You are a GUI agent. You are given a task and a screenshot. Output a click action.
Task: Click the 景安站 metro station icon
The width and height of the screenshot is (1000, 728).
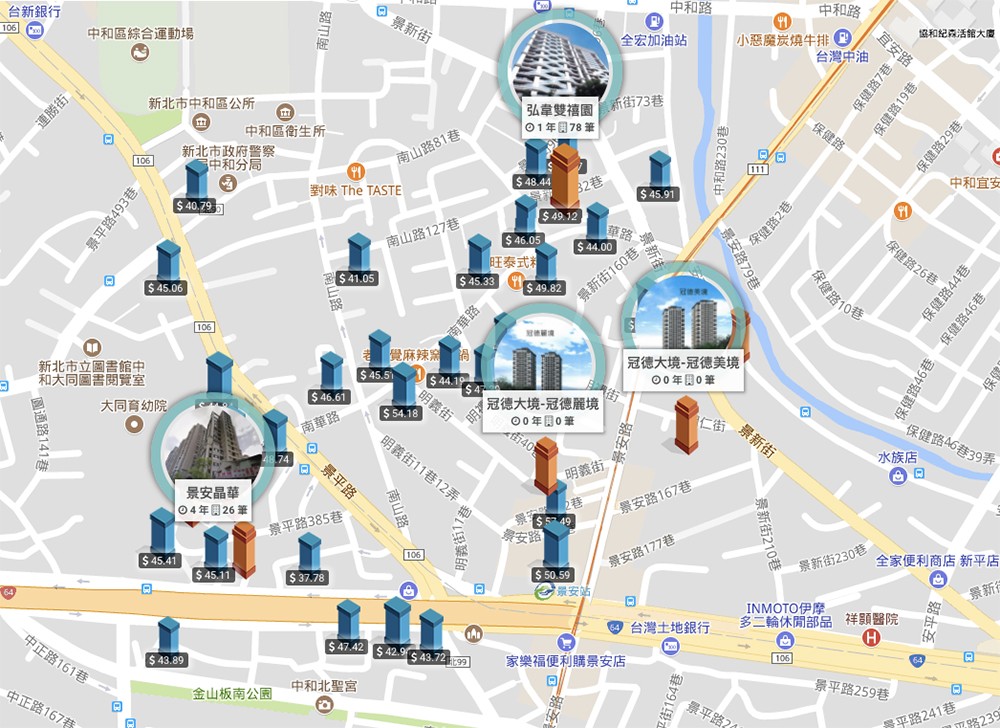[543, 592]
